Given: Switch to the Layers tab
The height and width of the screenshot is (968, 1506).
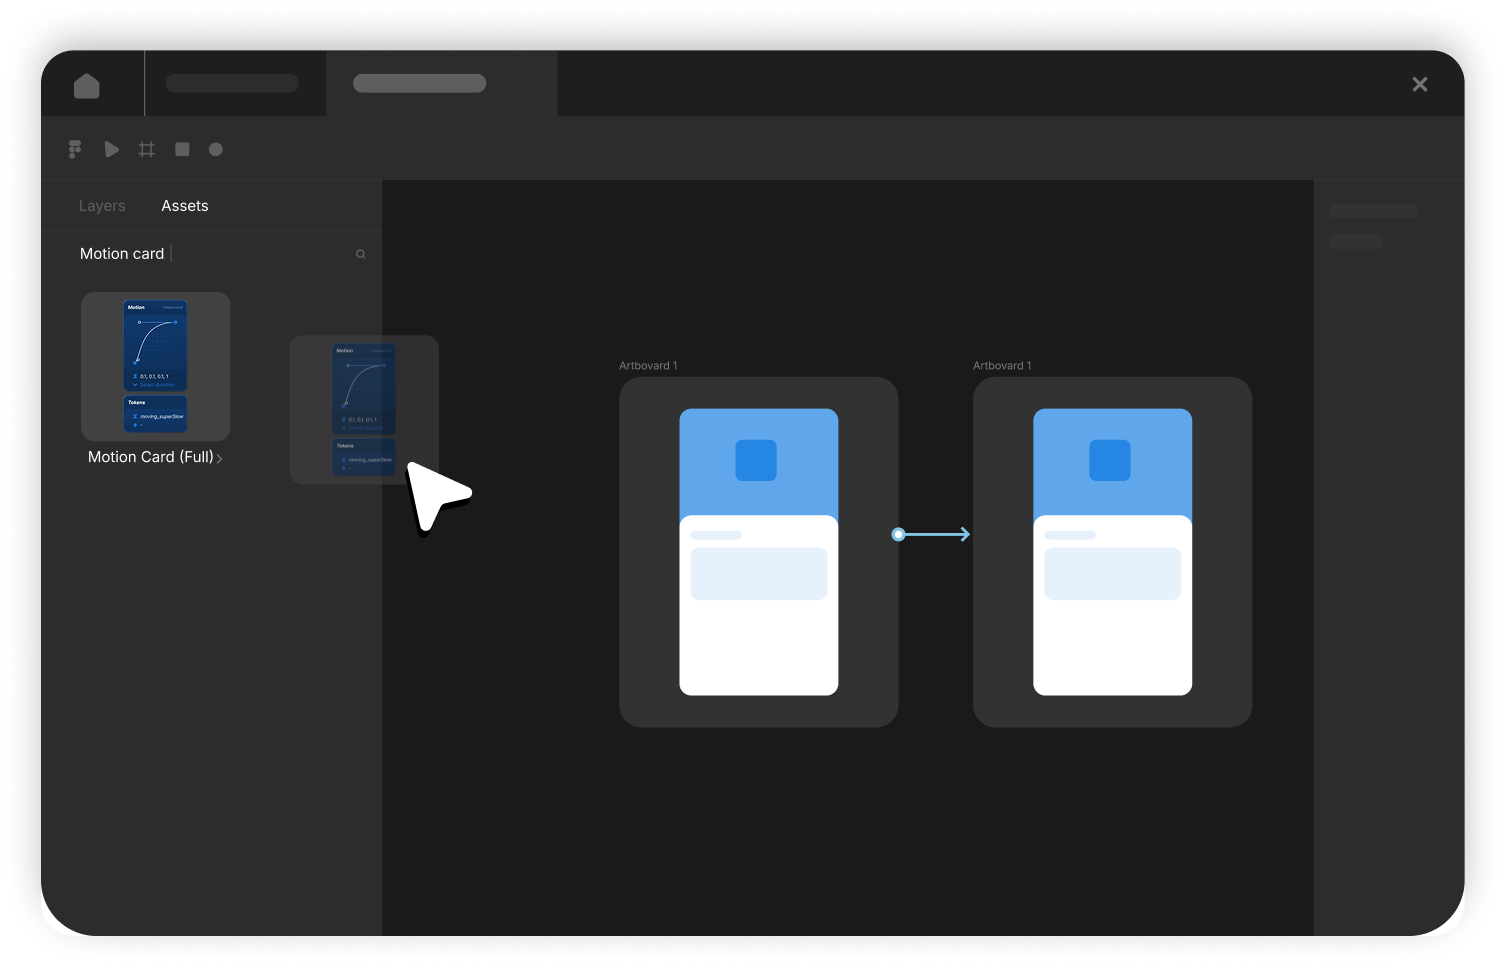Looking at the screenshot, I should tap(102, 206).
